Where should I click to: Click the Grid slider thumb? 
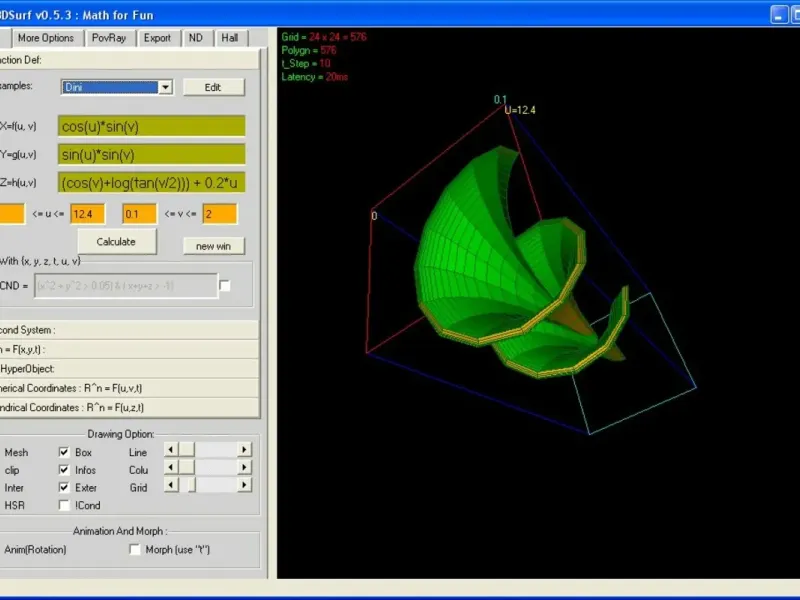click(x=191, y=486)
